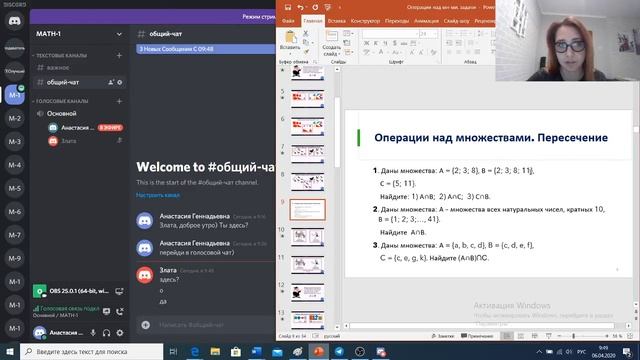Switch to the Анимация ribbon tab
This screenshot has width=640, height=360.
pos(426,21)
